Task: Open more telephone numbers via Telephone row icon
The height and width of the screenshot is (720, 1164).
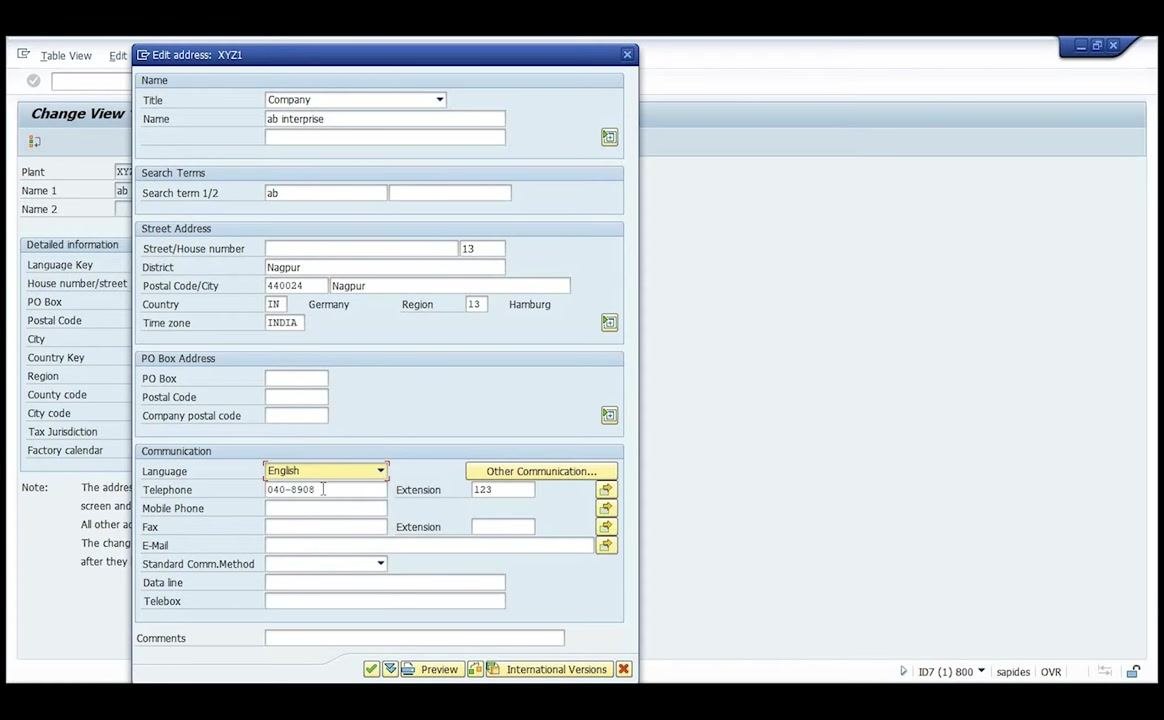Action: [606, 490]
